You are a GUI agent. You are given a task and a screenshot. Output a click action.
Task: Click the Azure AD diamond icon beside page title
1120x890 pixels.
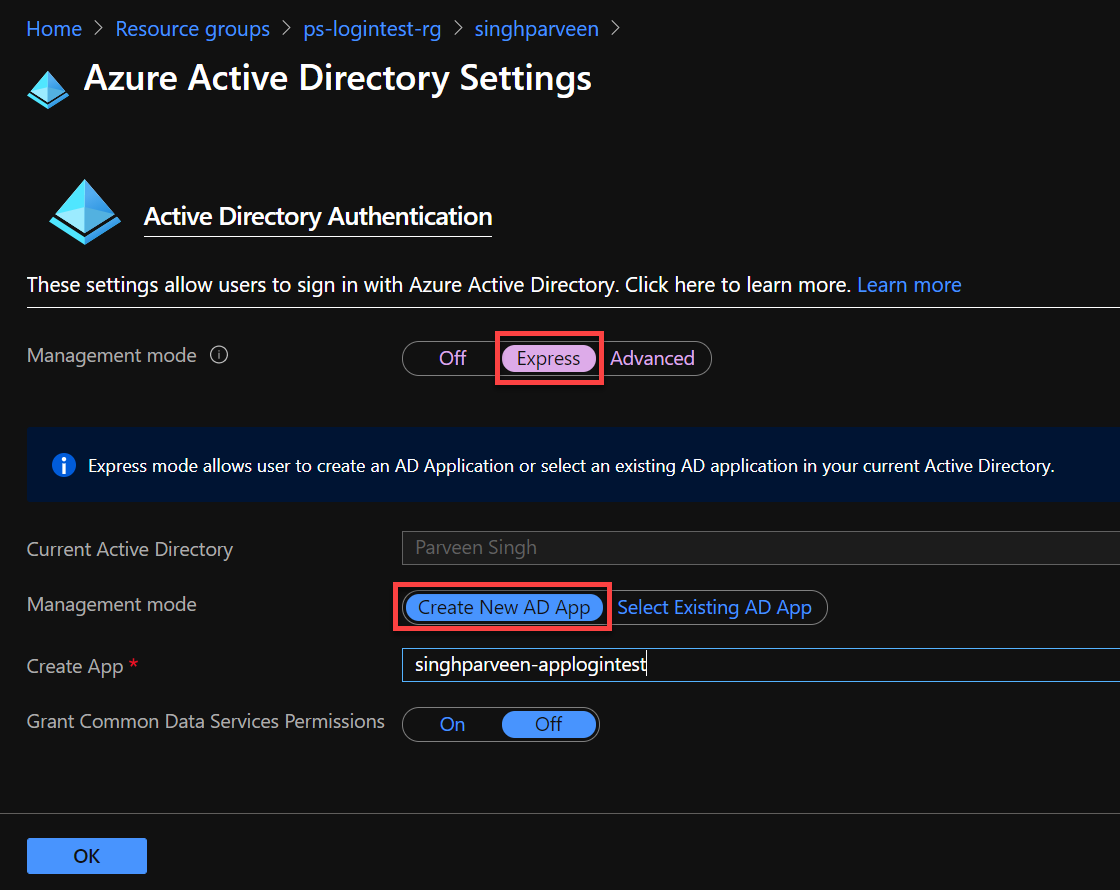pyautogui.click(x=48, y=88)
